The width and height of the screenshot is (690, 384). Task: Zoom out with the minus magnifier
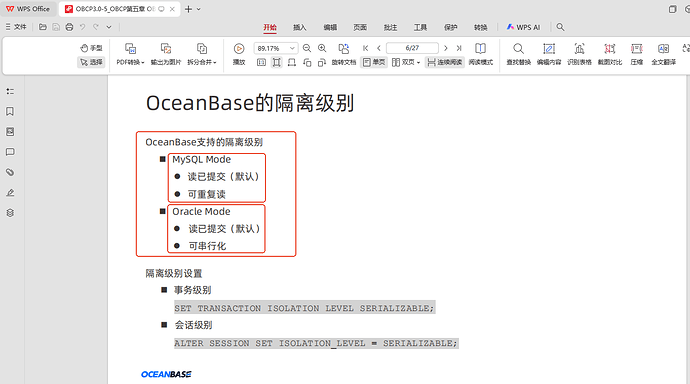(x=307, y=48)
